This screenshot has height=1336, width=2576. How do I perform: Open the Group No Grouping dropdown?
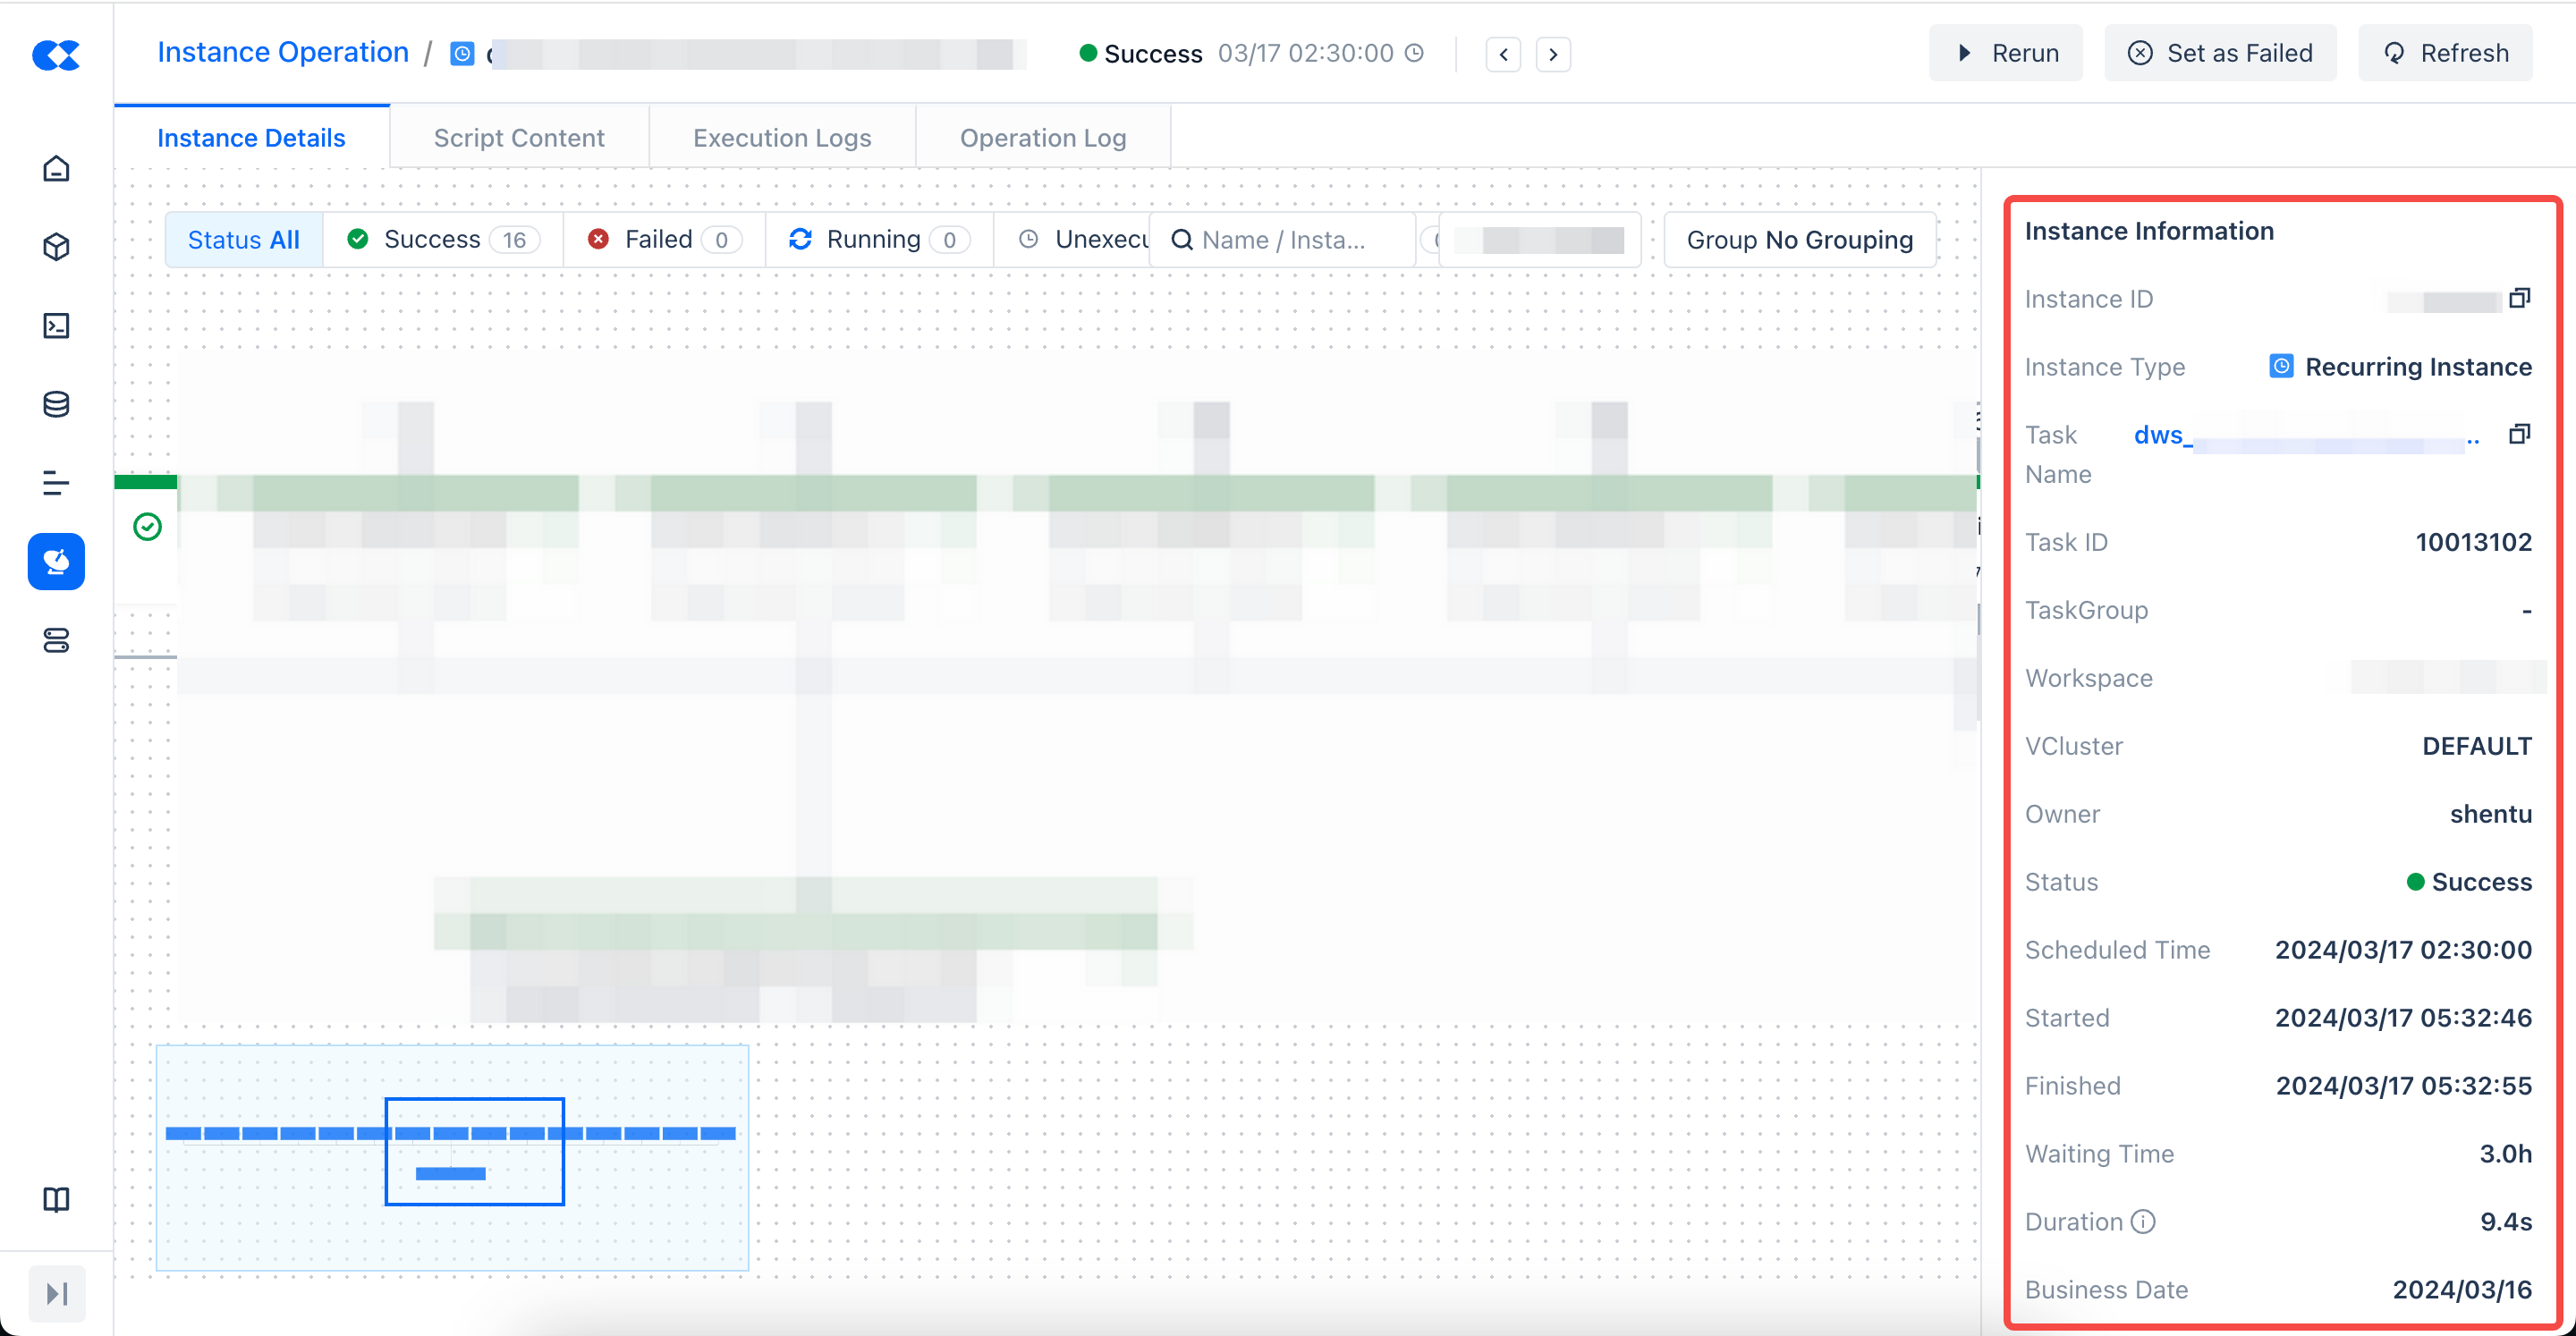1799,240
